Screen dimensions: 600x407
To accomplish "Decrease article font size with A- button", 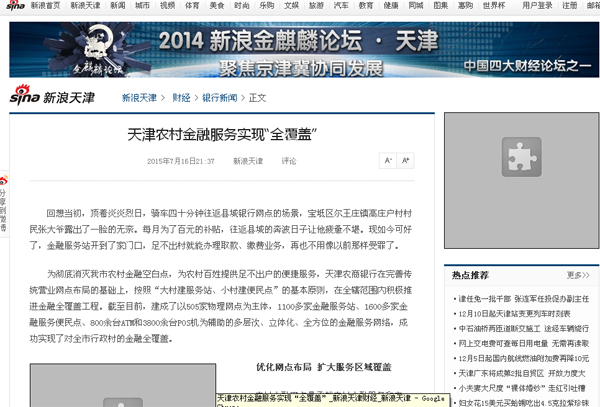I will pyautogui.click(x=388, y=161).
